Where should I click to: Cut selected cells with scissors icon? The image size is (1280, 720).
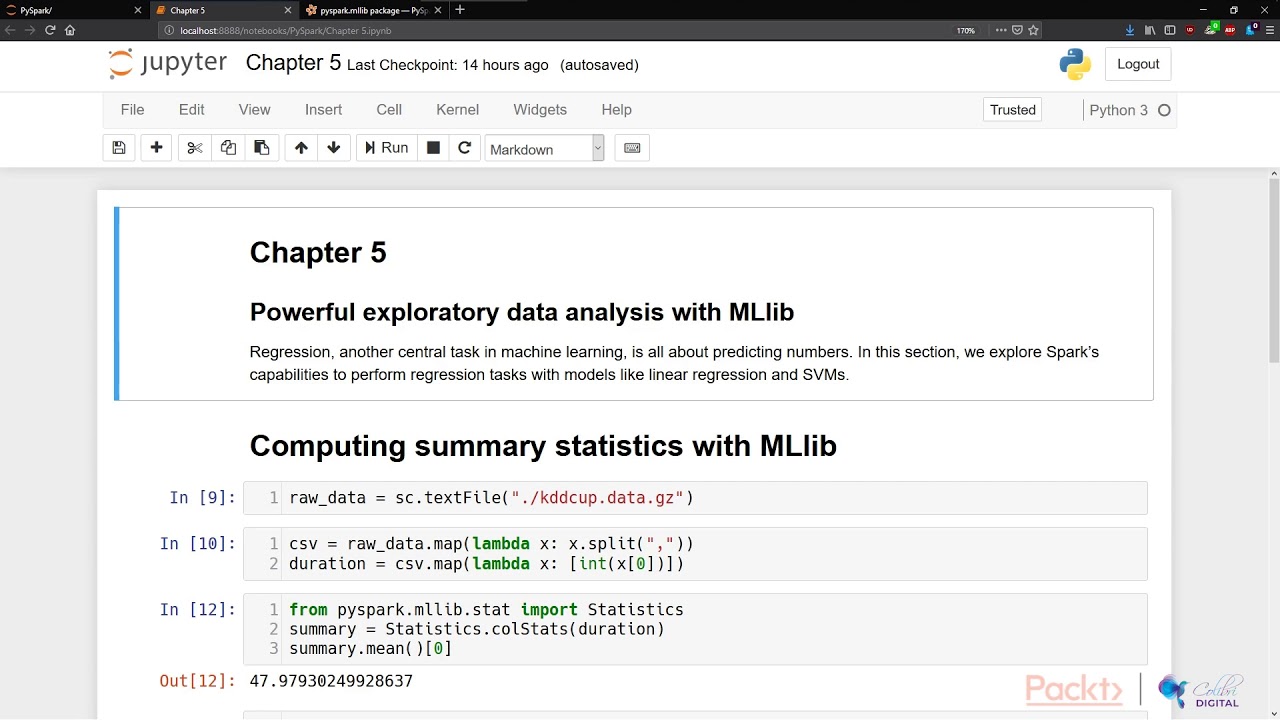[195, 148]
